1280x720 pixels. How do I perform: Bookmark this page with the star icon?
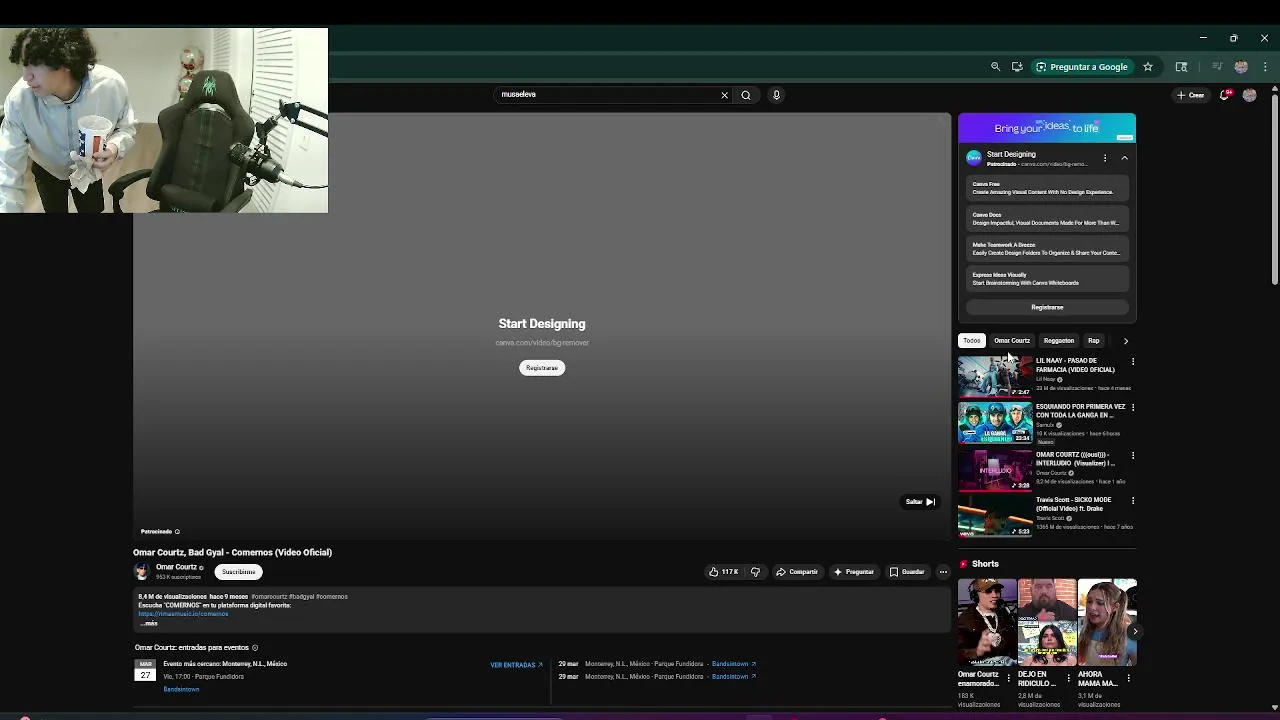click(x=1148, y=67)
